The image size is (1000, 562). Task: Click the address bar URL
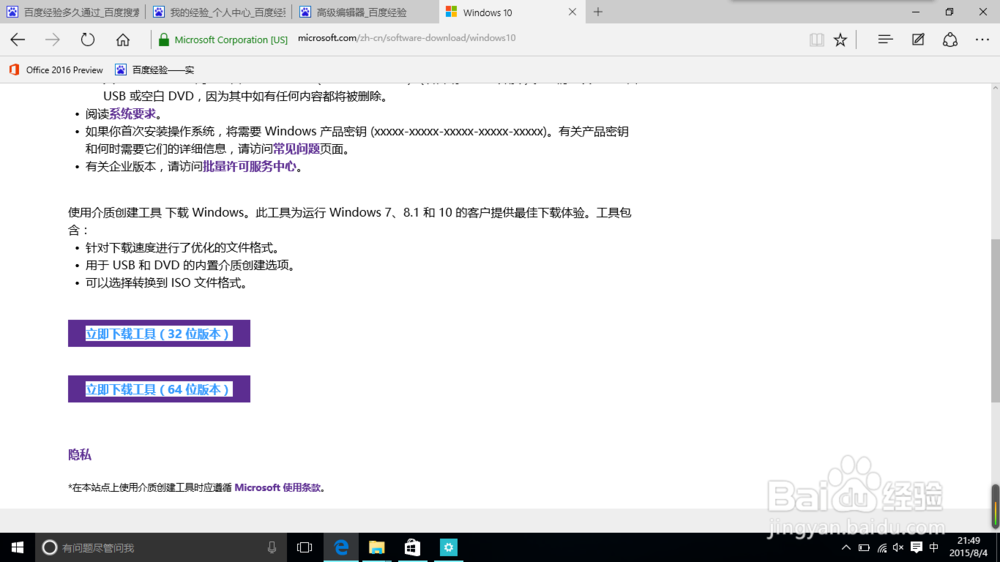coord(407,38)
